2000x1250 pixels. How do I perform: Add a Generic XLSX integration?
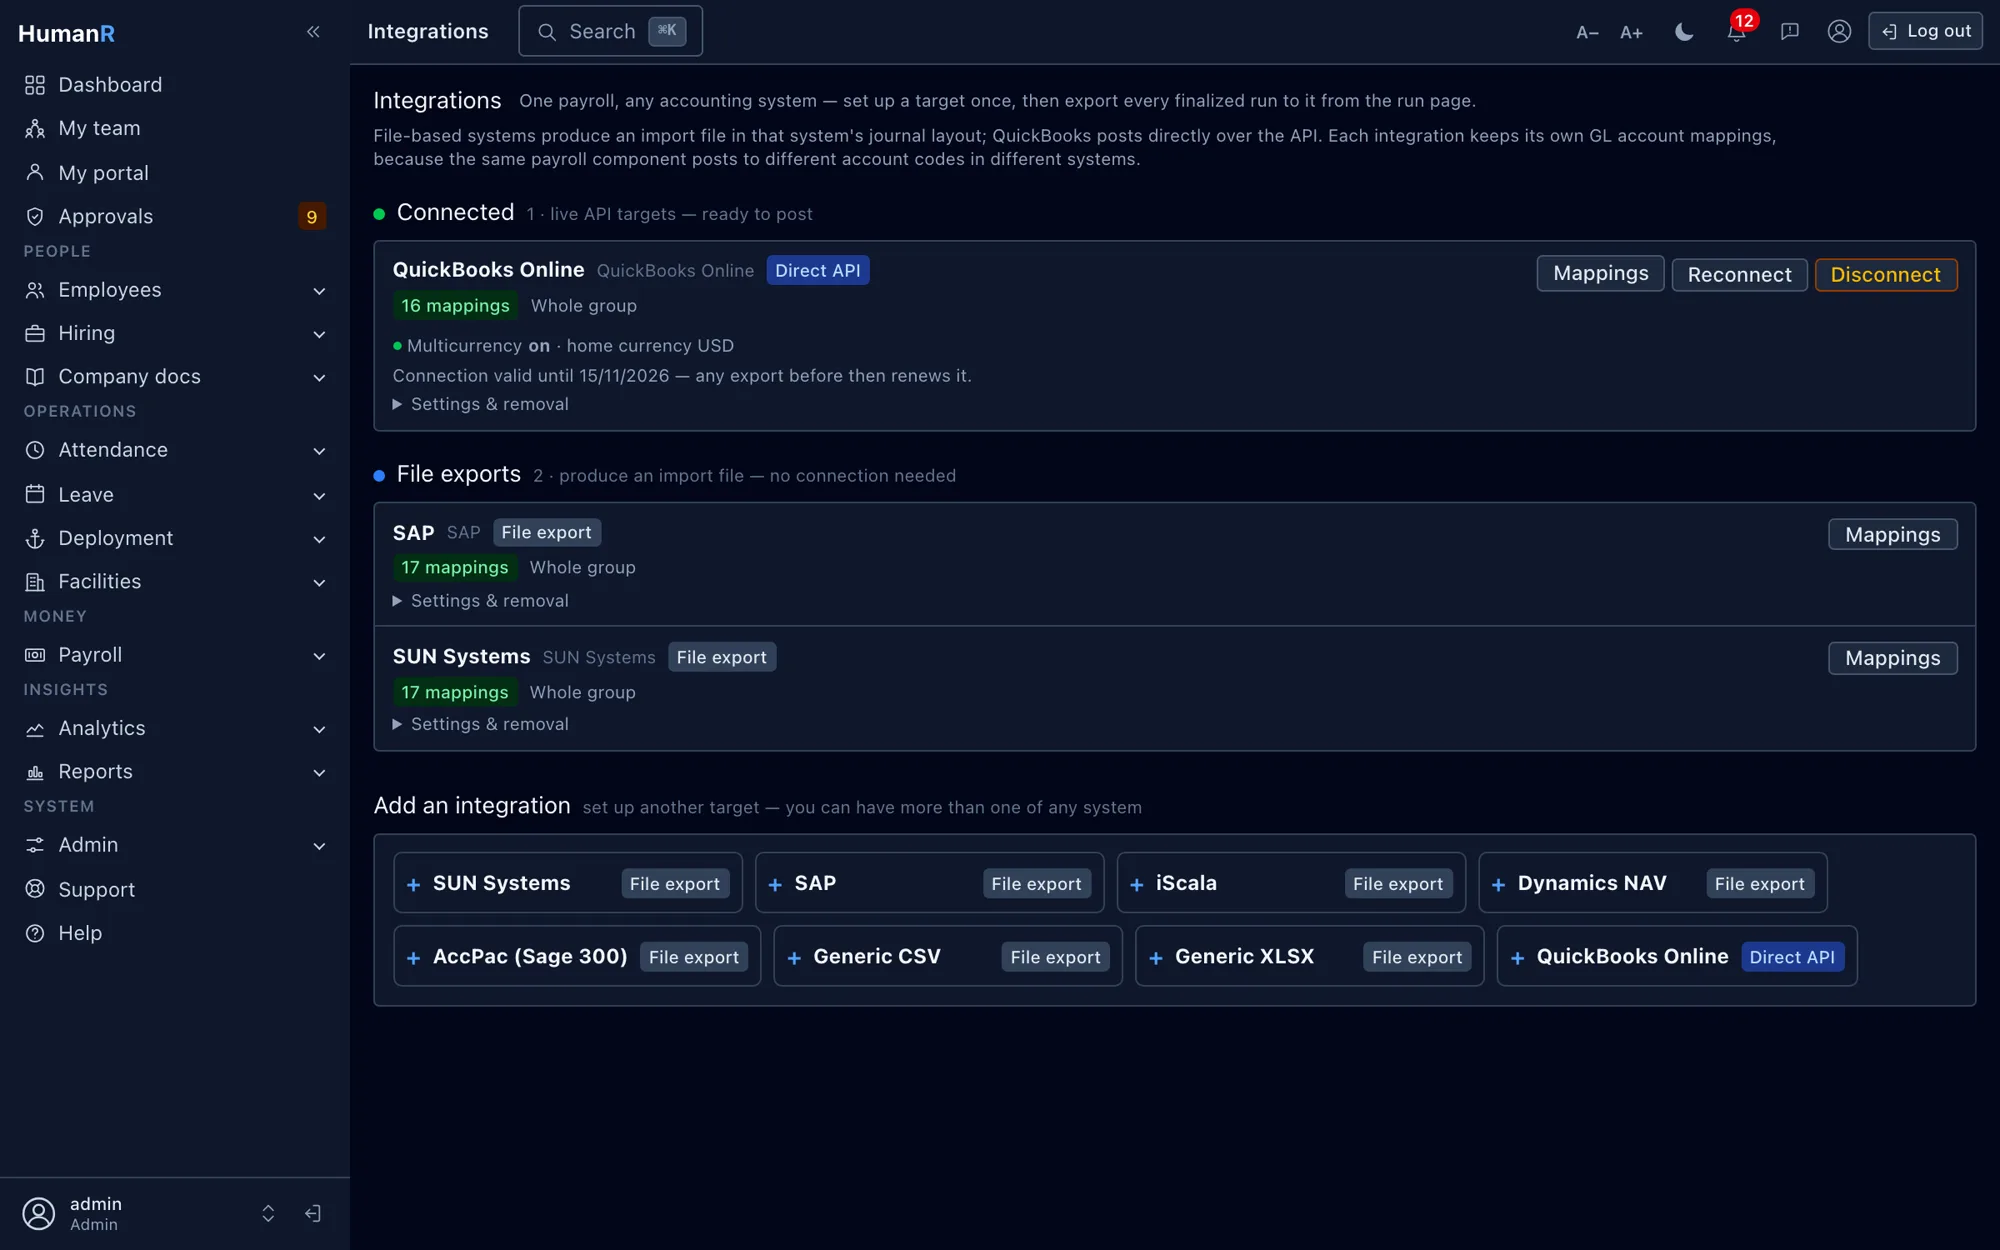click(1310, 957)
